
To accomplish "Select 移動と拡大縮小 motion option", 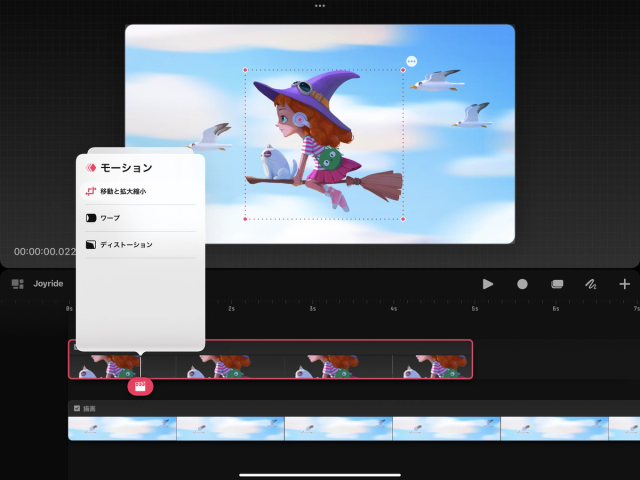I will click(x=140, y=191).
